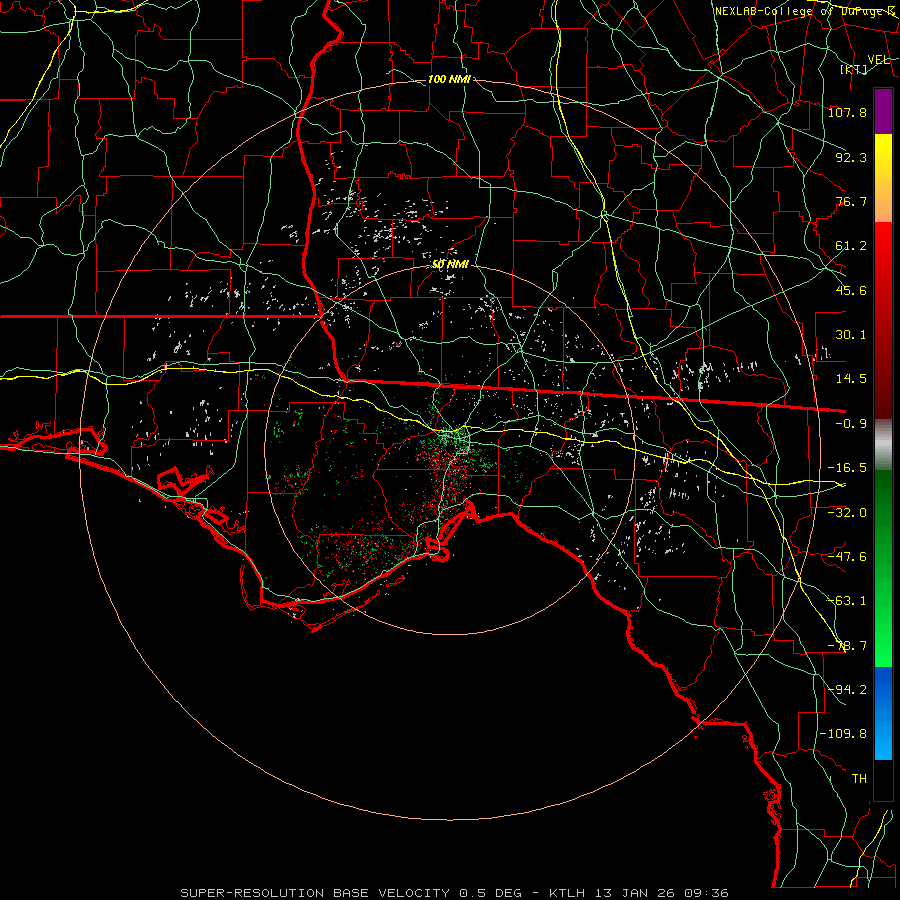Click the 14.5 scale value

tap(851, 379)
